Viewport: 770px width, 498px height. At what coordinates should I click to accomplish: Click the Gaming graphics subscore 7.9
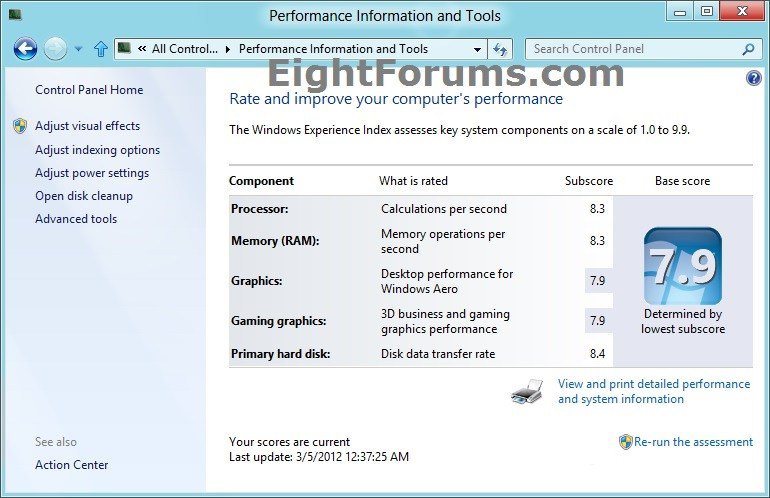click(597, 321)
